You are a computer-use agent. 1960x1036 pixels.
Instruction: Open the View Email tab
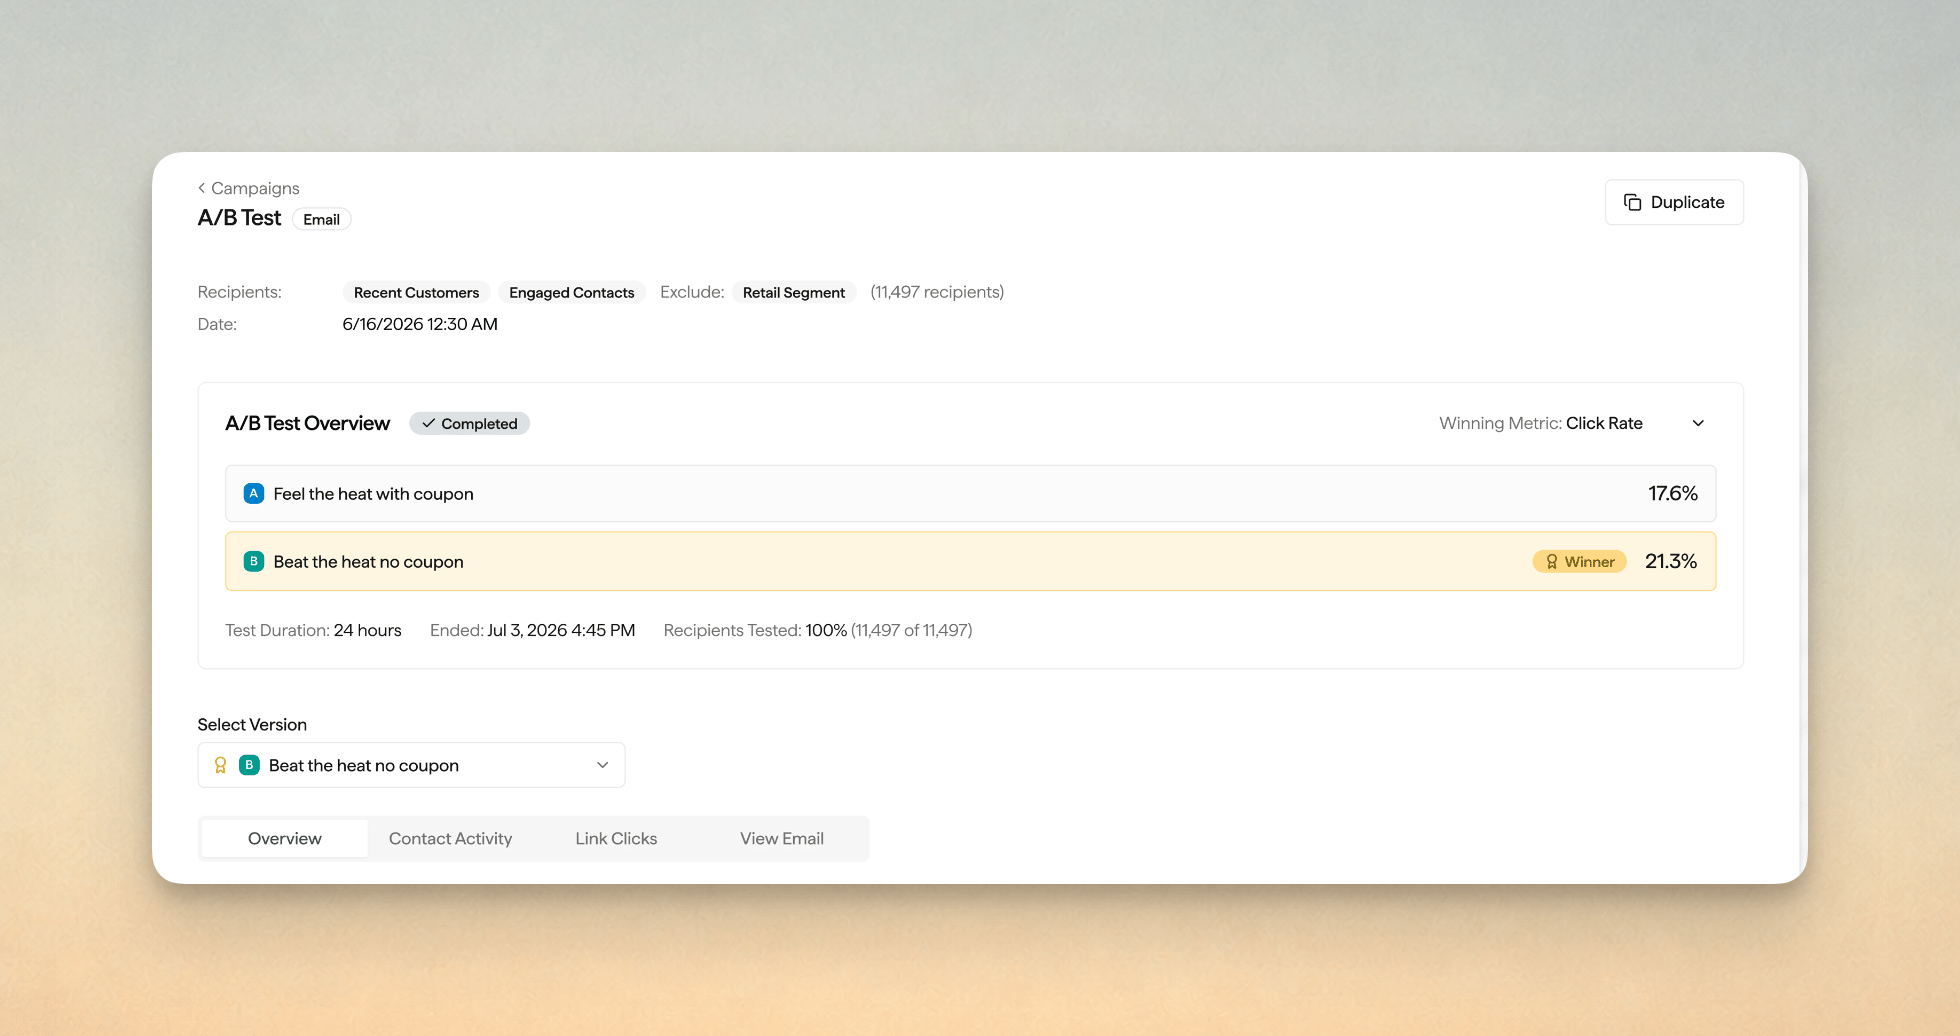[x=782, y=838]
